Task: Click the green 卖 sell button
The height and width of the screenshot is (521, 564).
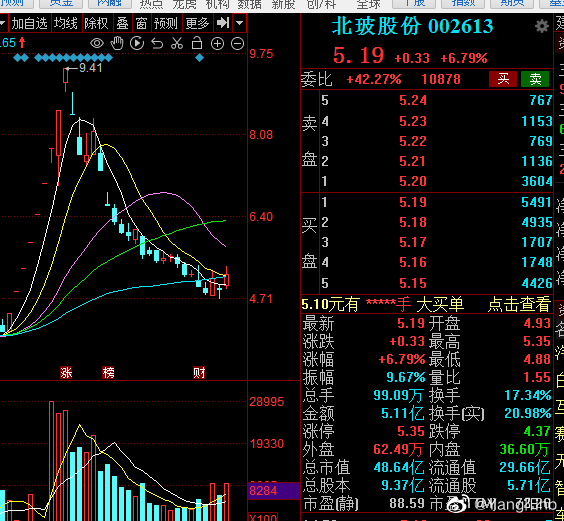Action: pyautogui.click(x=535, y=79)
